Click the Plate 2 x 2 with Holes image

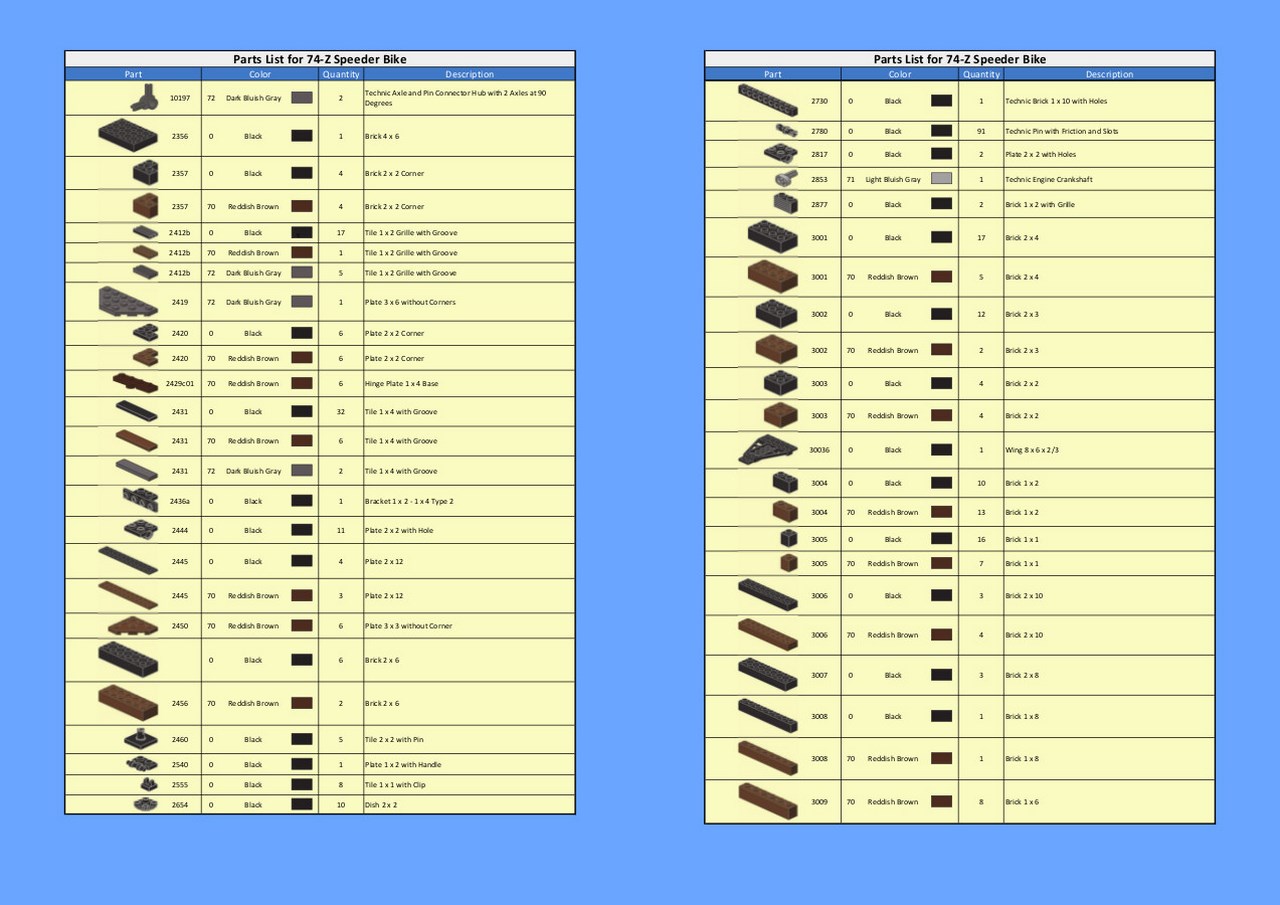tap(781, 154)
